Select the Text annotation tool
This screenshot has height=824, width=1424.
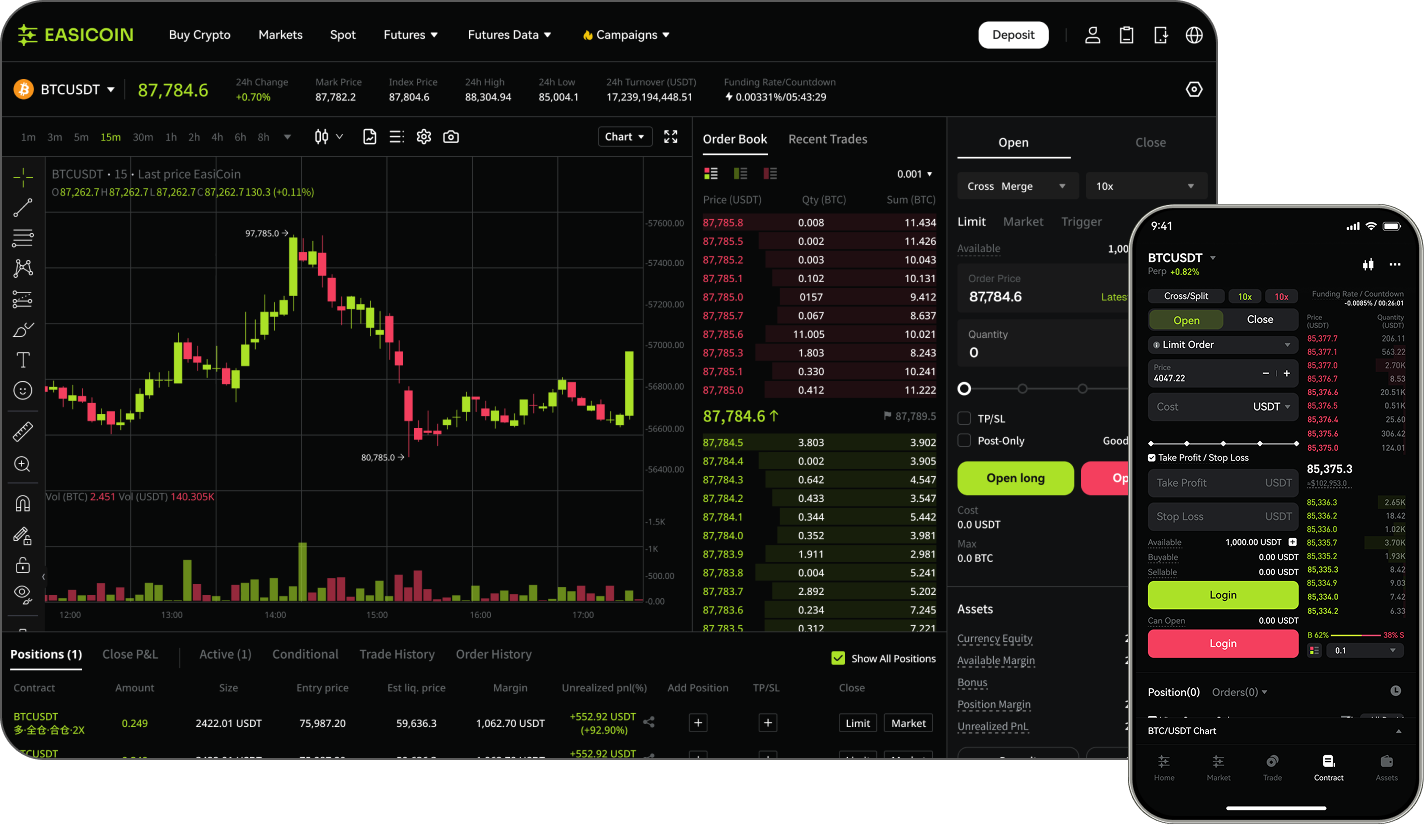22,360
